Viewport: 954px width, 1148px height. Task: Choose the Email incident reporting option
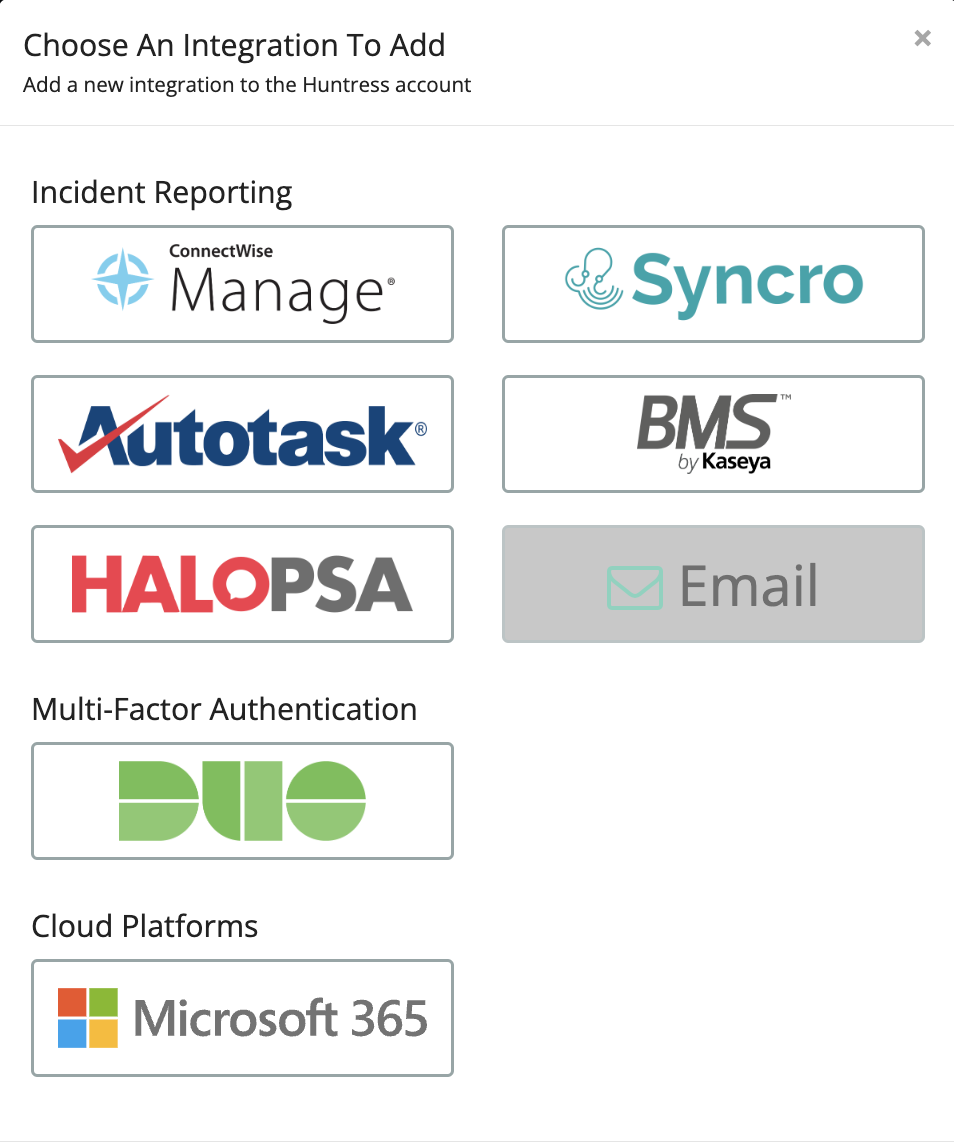[x=713, y=584]
